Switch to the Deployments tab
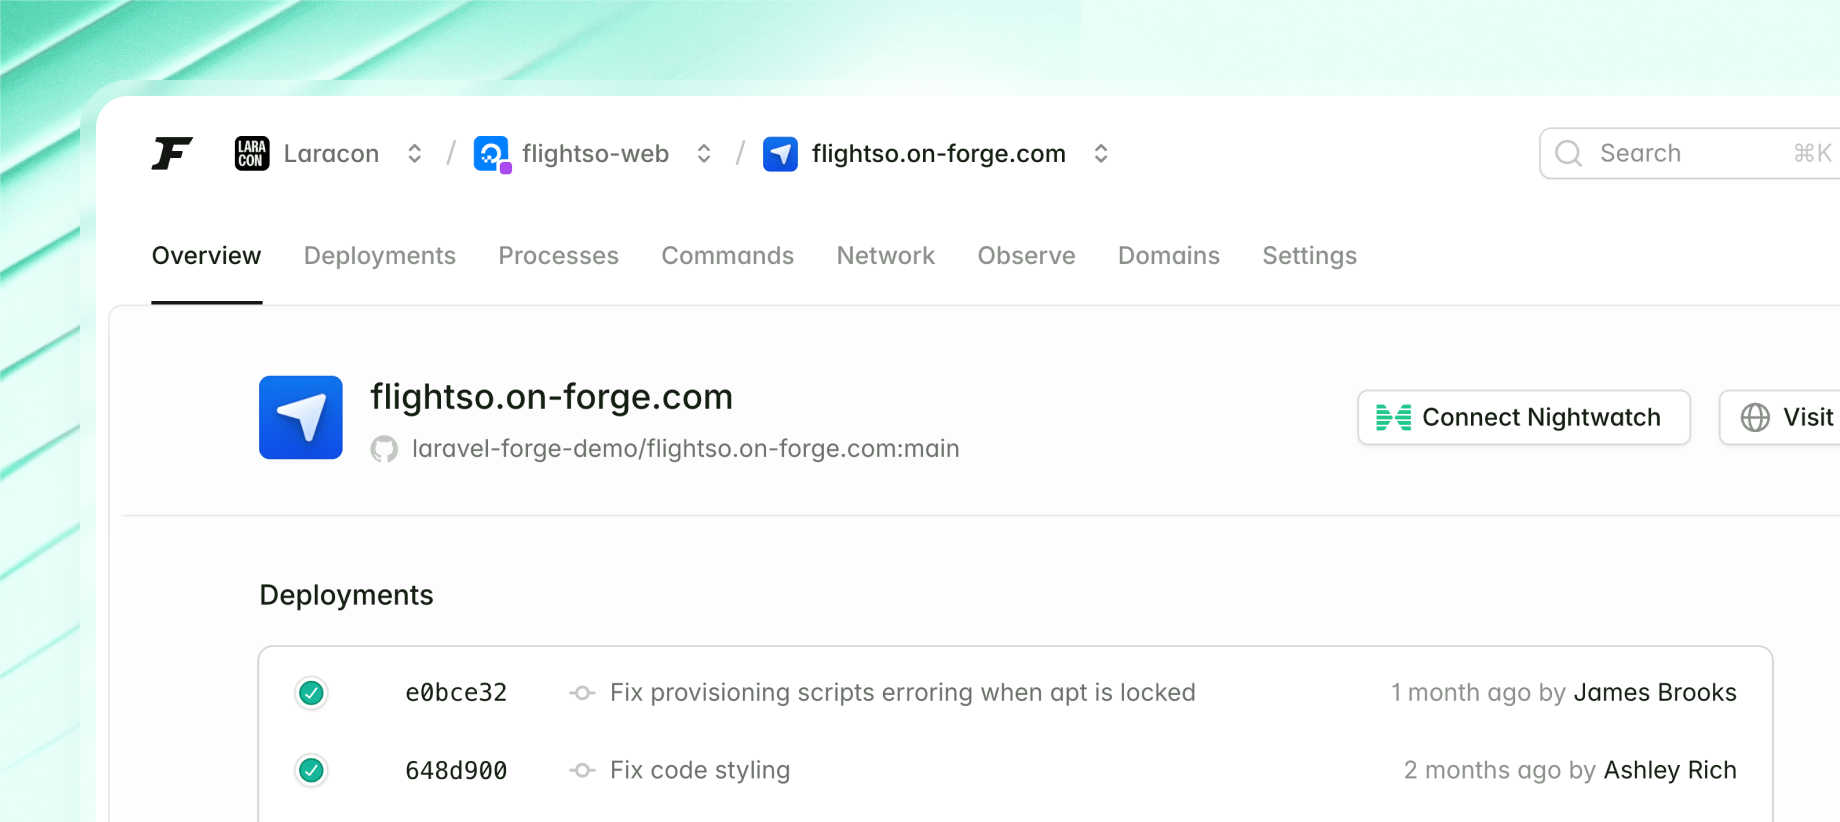Viewport: 1840px width, 822px height. point(379,256)
